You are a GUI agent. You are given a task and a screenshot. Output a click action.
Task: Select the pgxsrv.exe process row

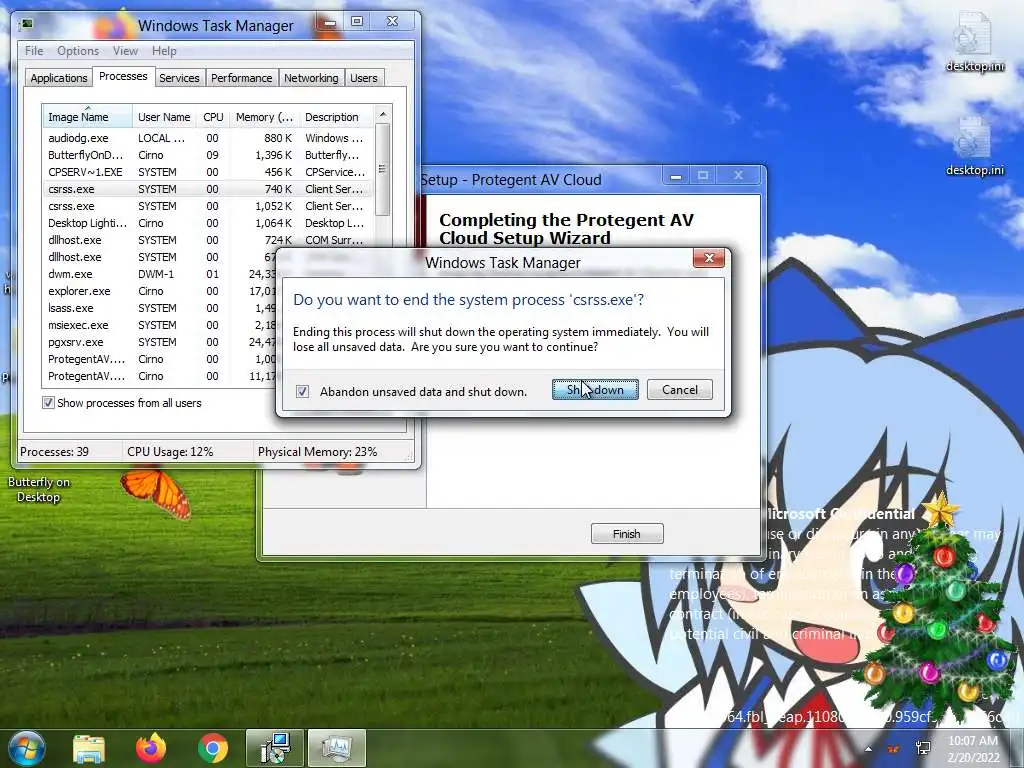coord(159,342)
